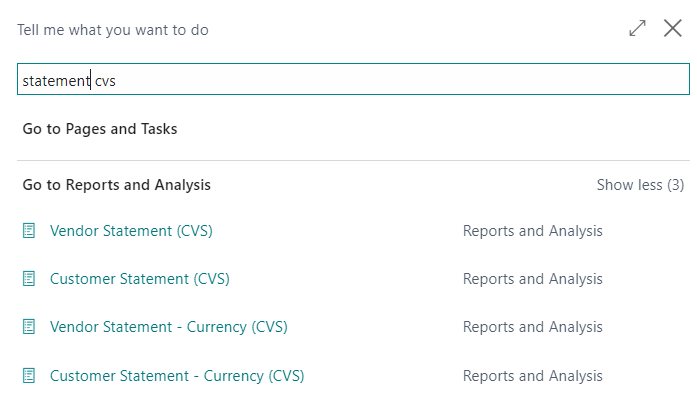The height and width of the screenshot is (404, 697).
Task: Select the Go to Reports and Analysis heading
Action: click(x=116, y=185)
